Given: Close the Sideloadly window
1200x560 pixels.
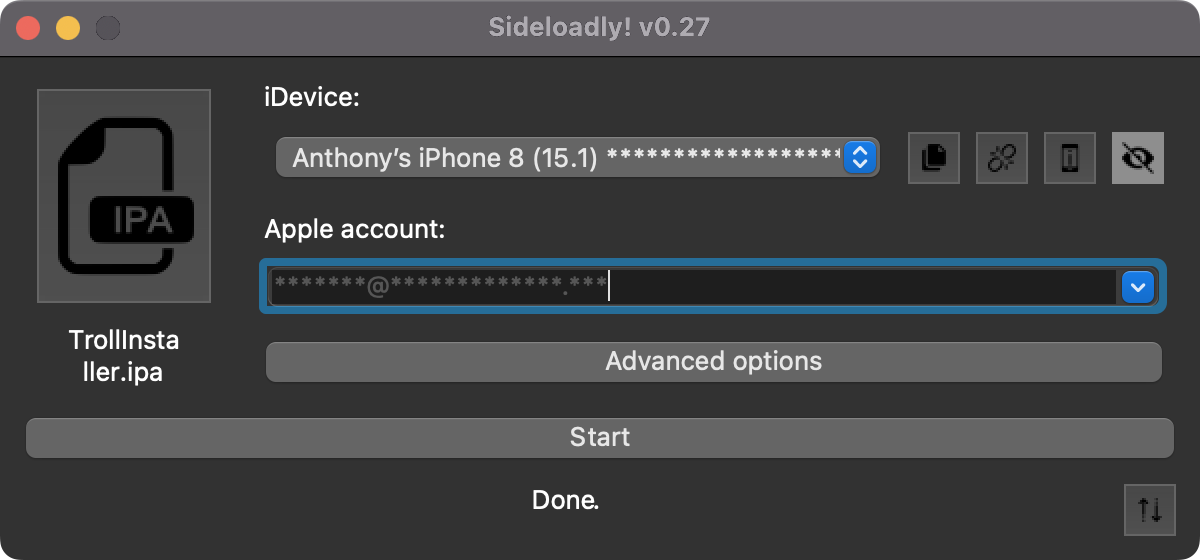Looking at the screenshot, I should [x=28, y=28].
